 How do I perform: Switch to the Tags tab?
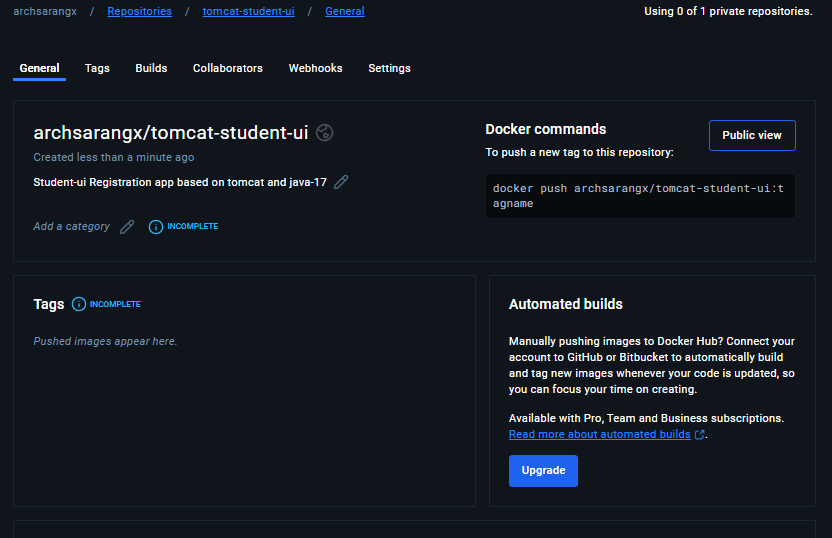click(97, 68)
